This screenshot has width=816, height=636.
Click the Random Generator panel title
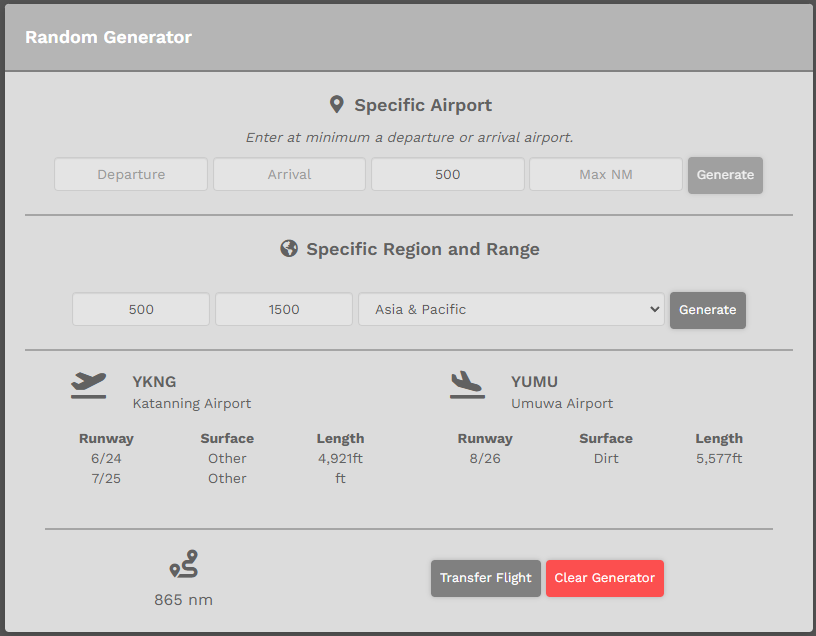tap(108, 37)
